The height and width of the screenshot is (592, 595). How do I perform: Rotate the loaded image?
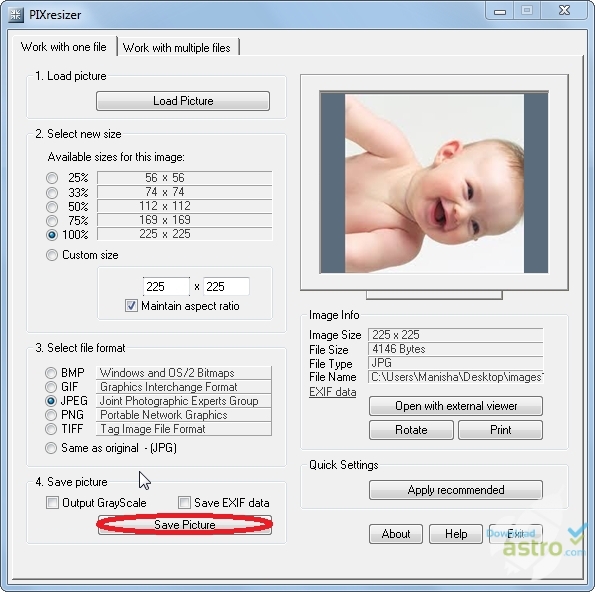coord(411,430)
